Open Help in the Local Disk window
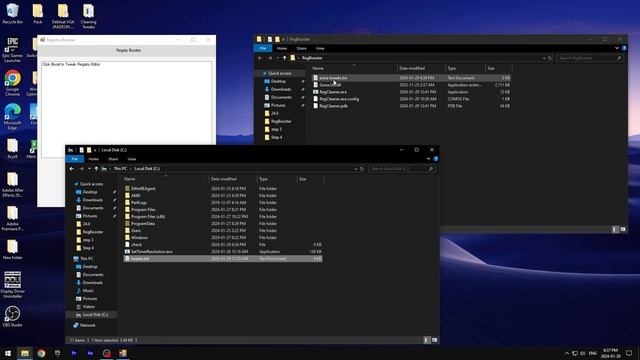Screen dimensions: 640x360 point(436,159)
